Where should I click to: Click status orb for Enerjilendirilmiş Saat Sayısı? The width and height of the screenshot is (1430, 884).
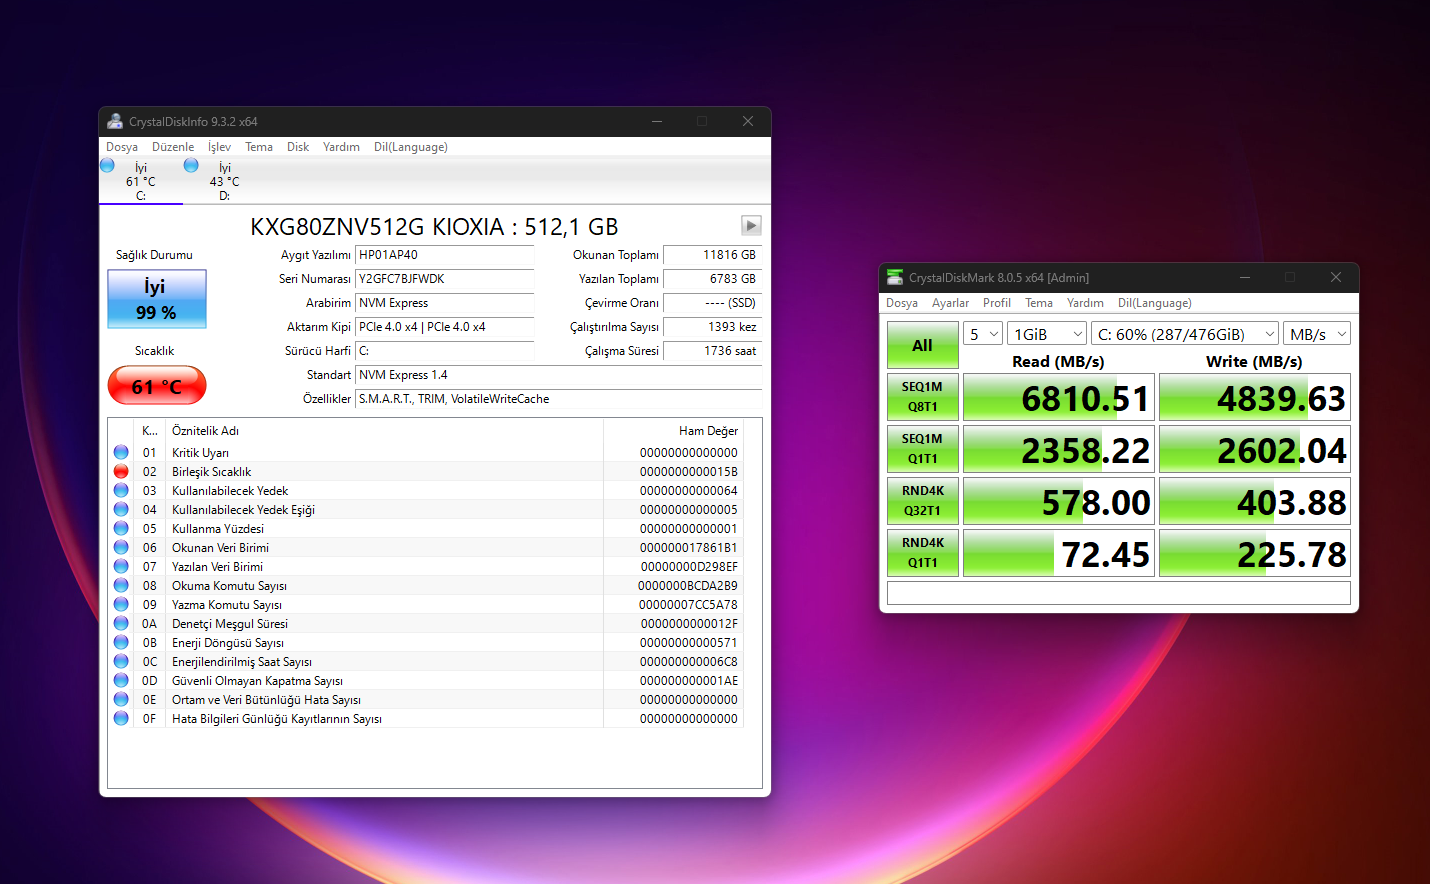121,661
